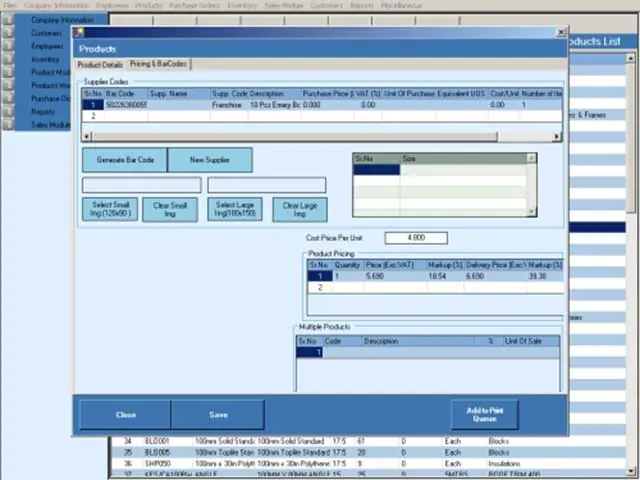
Task: Click the Generate Bar Code button
Action: 125,160
